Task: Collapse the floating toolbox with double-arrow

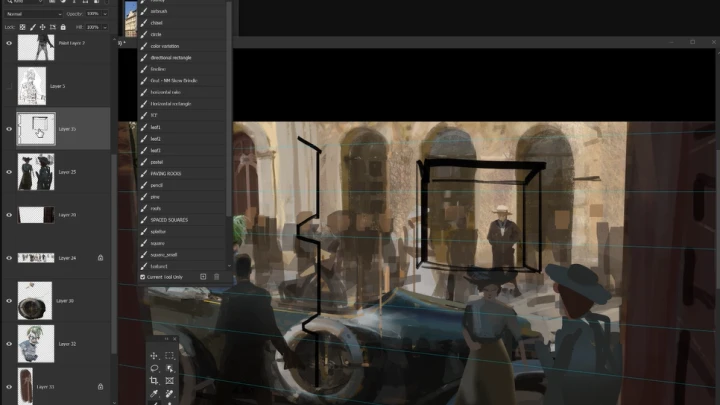Action: [166, 339]
